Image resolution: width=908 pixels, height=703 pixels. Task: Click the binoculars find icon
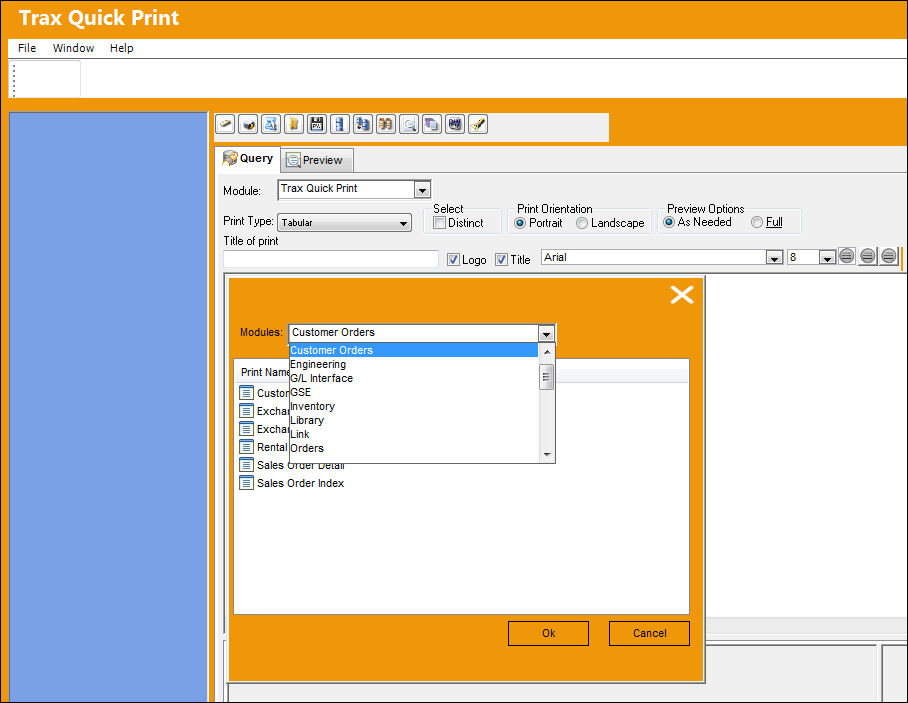386,124
